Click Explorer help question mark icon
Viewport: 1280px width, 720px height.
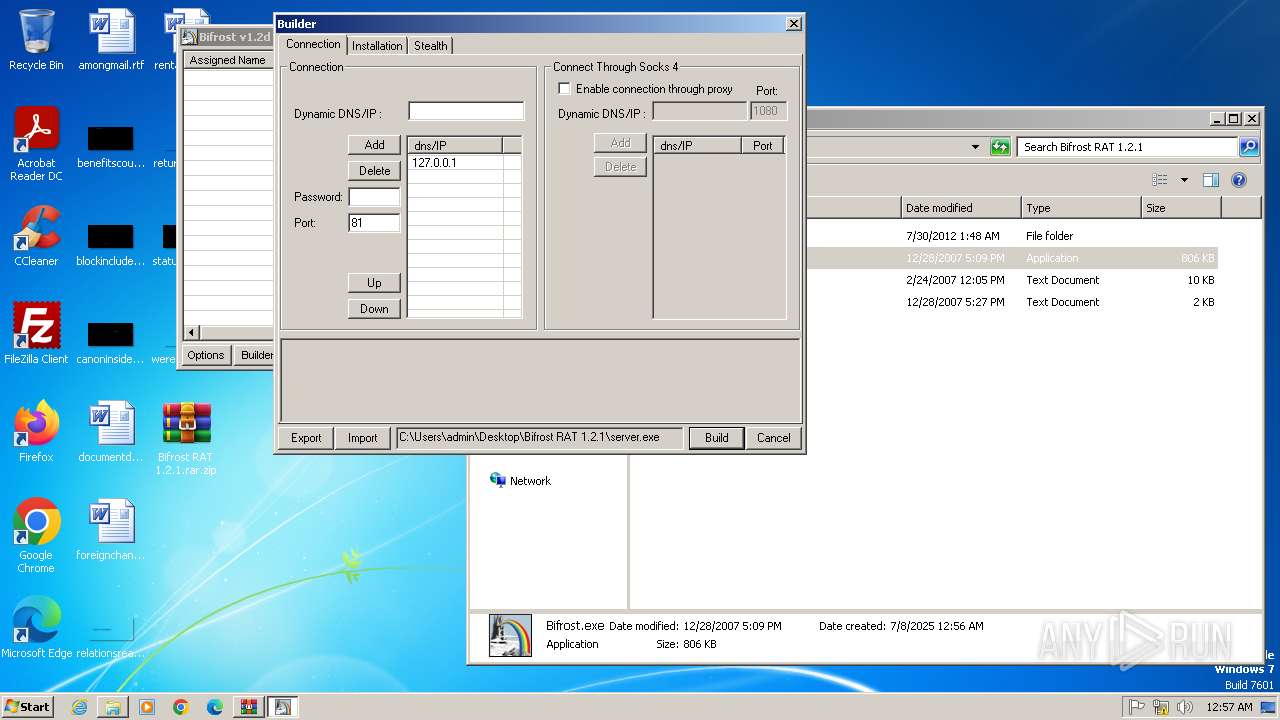coord(1239,180)
